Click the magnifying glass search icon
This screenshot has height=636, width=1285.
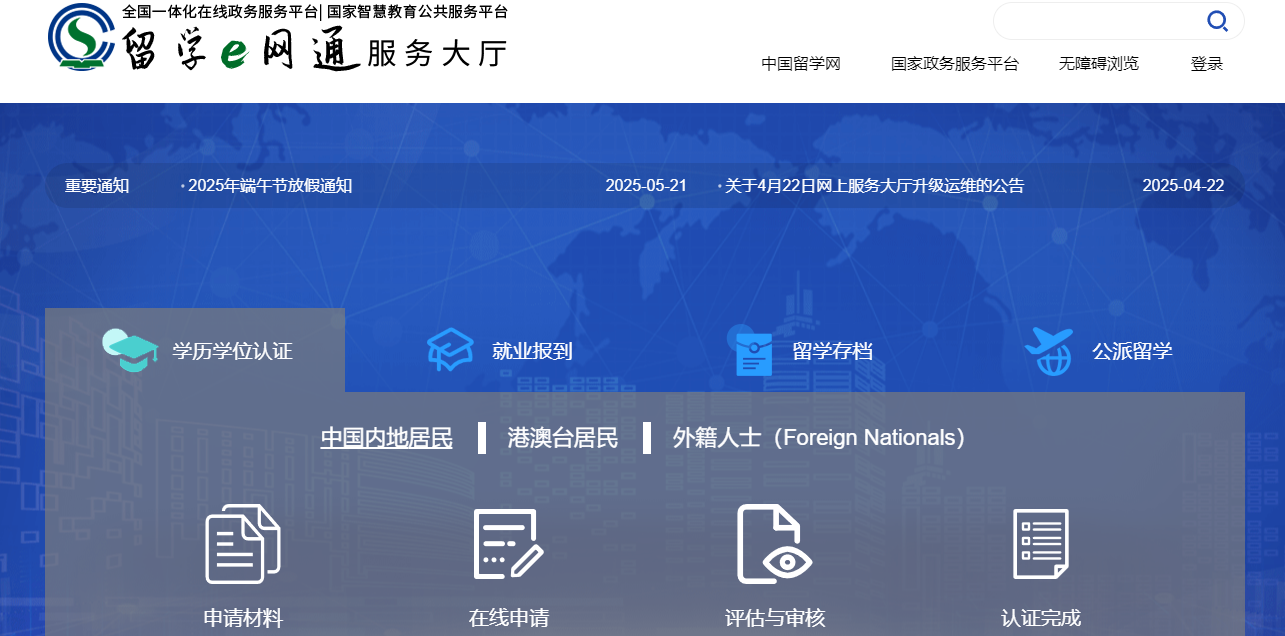click(1217, 21)
